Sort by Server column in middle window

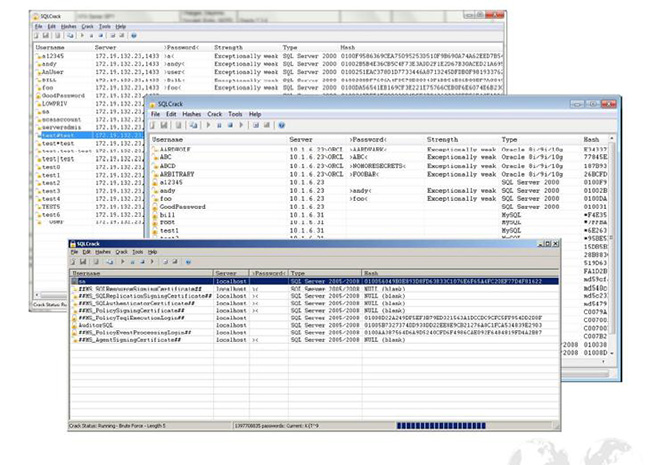pos(317,140)
